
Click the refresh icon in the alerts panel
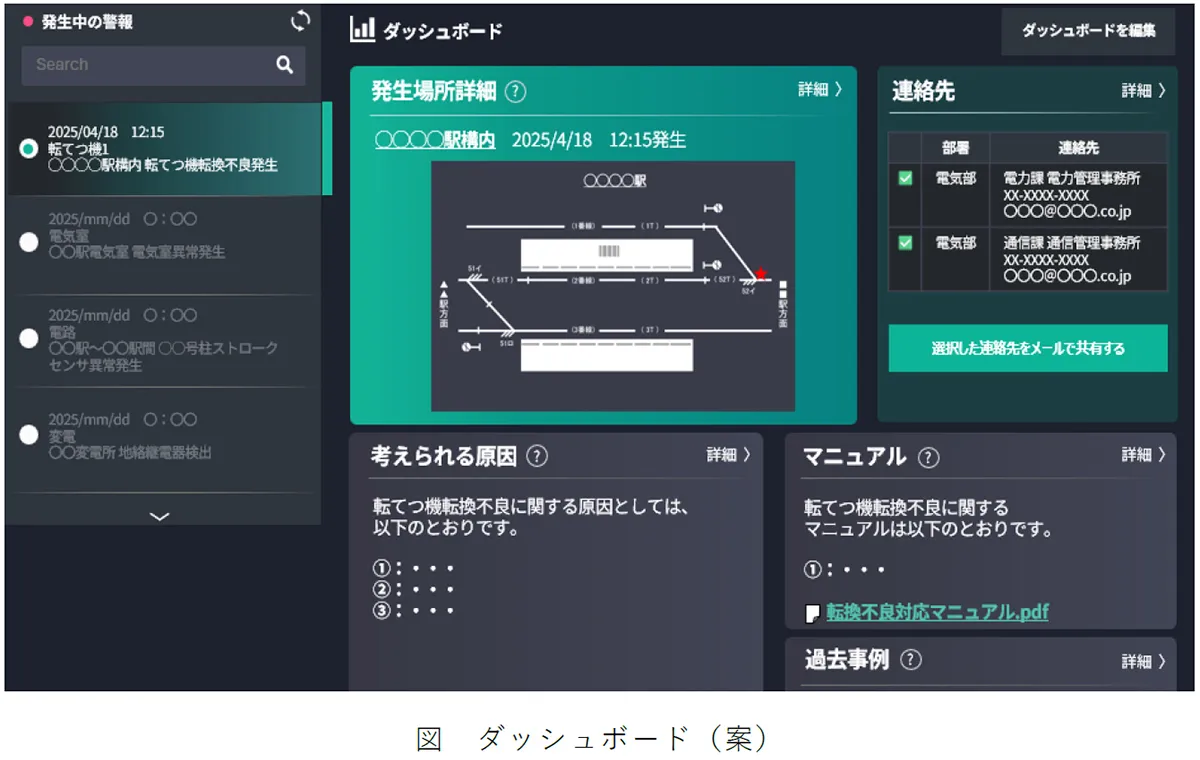[299, 20]
